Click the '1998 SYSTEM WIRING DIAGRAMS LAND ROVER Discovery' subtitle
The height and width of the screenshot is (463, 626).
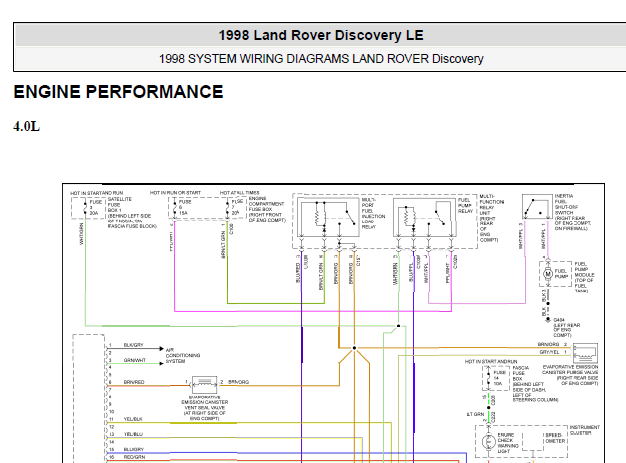[x=321, y=59]
